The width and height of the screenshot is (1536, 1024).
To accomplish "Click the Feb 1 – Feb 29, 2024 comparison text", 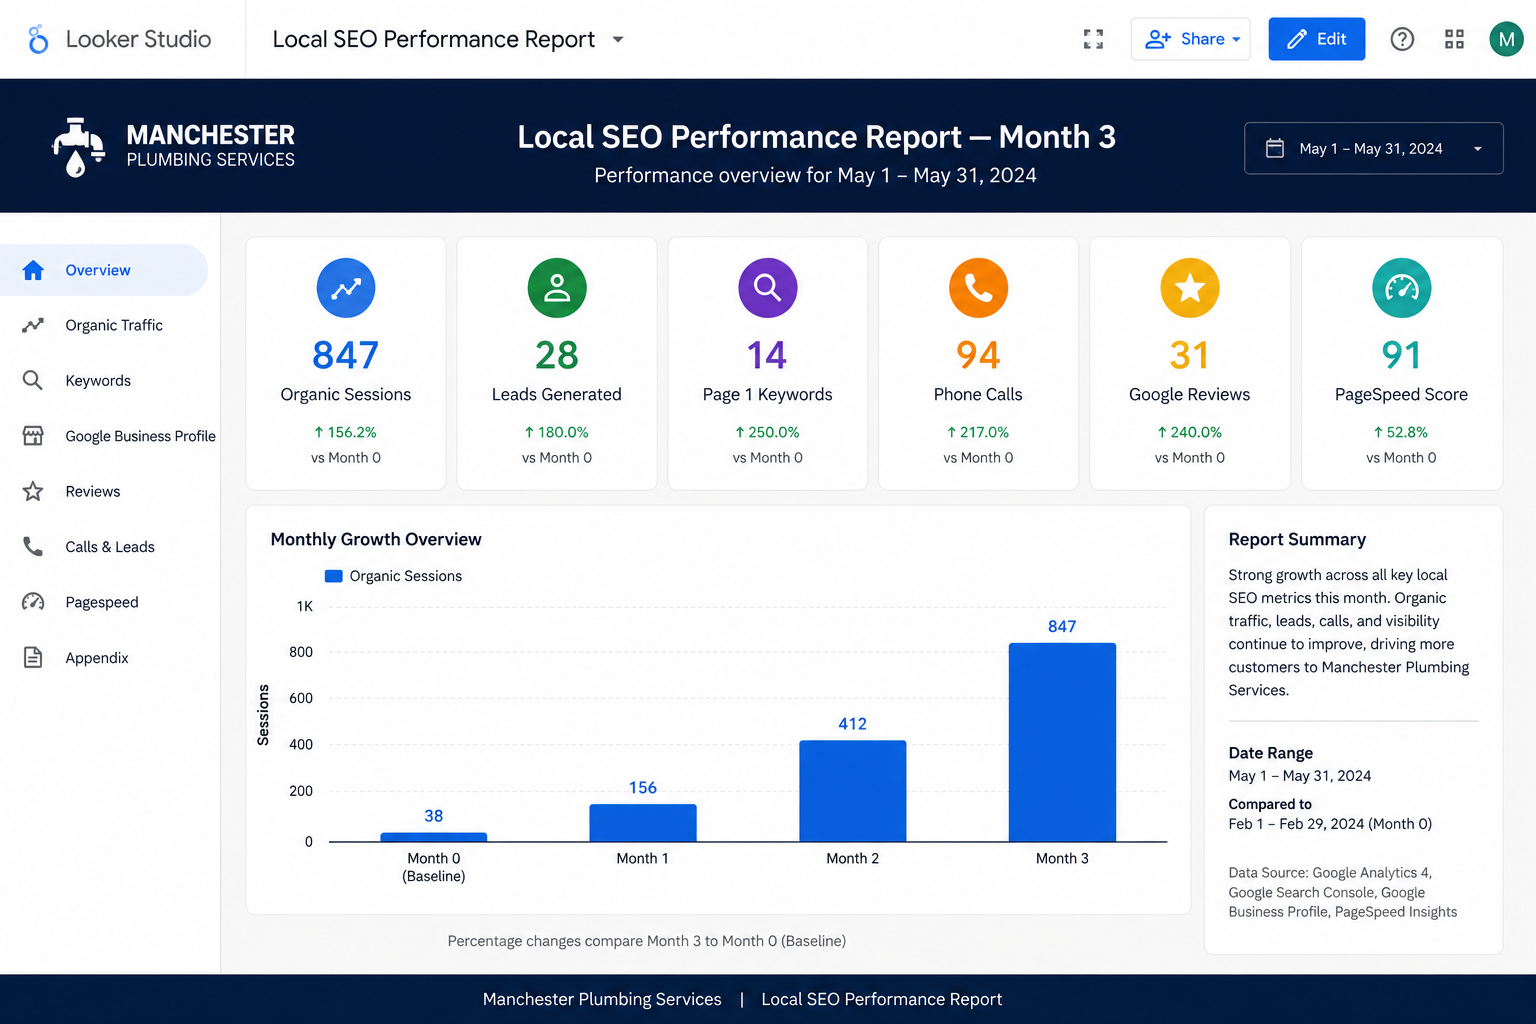I will pos(1330,824).
